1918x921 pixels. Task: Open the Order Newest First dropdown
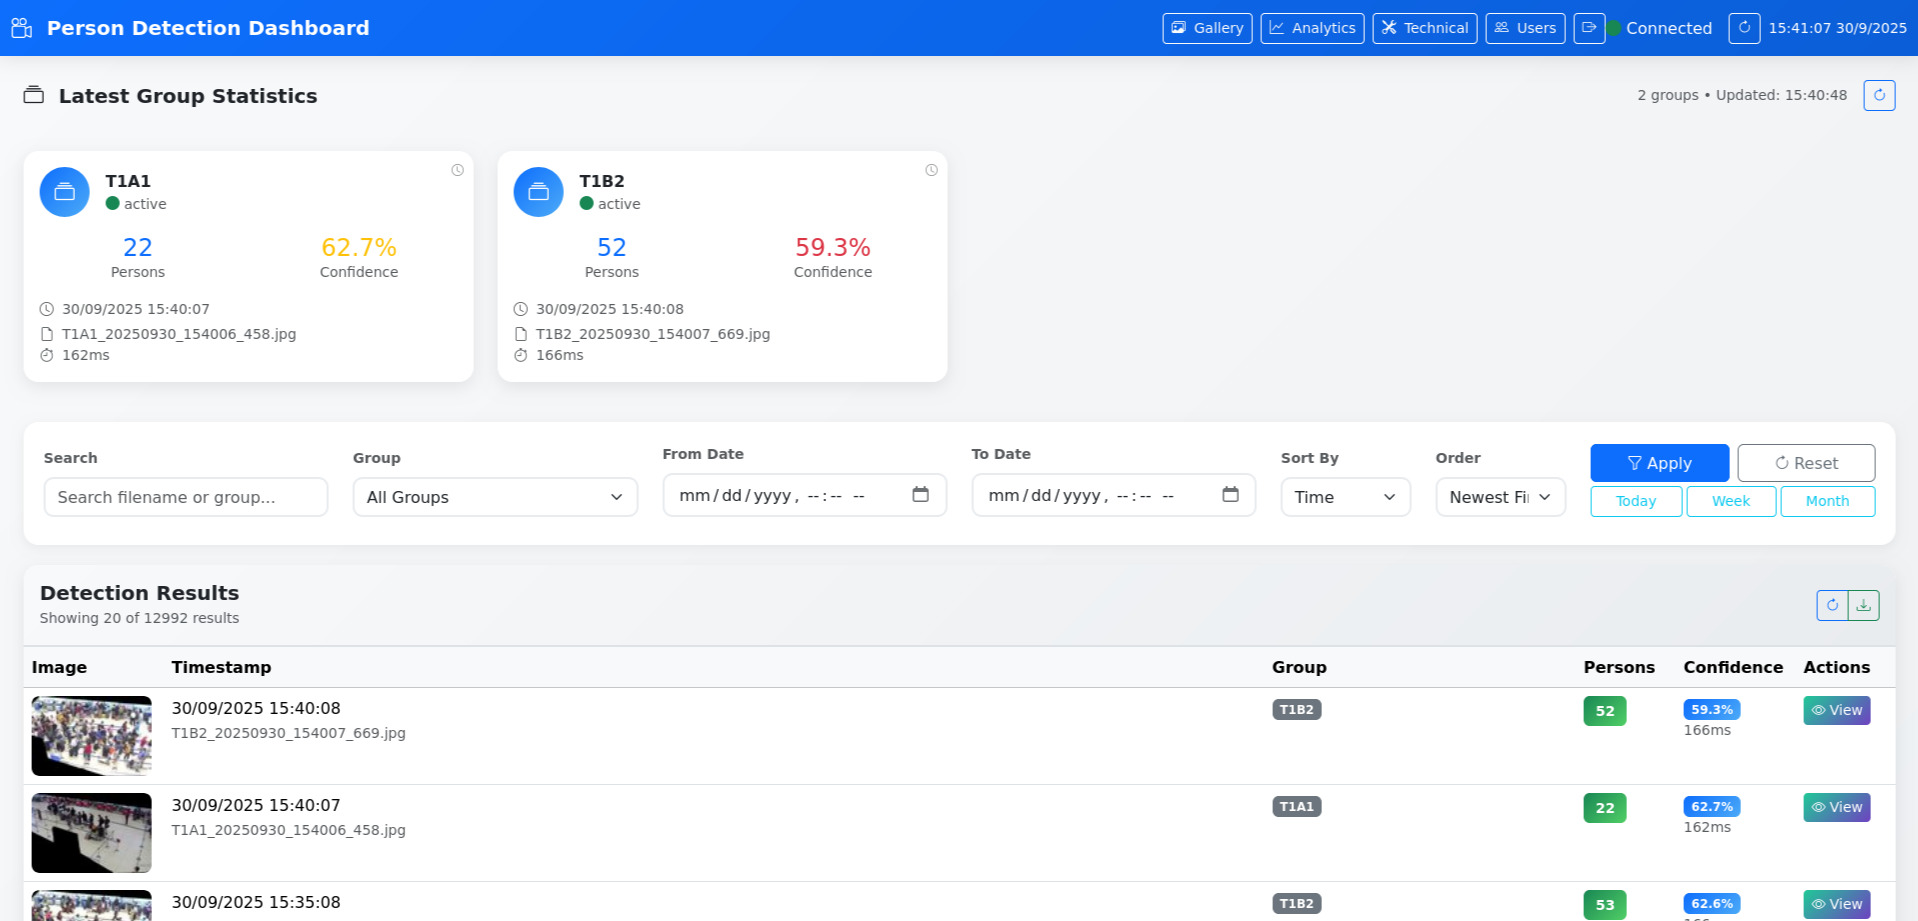[1500, 497]
